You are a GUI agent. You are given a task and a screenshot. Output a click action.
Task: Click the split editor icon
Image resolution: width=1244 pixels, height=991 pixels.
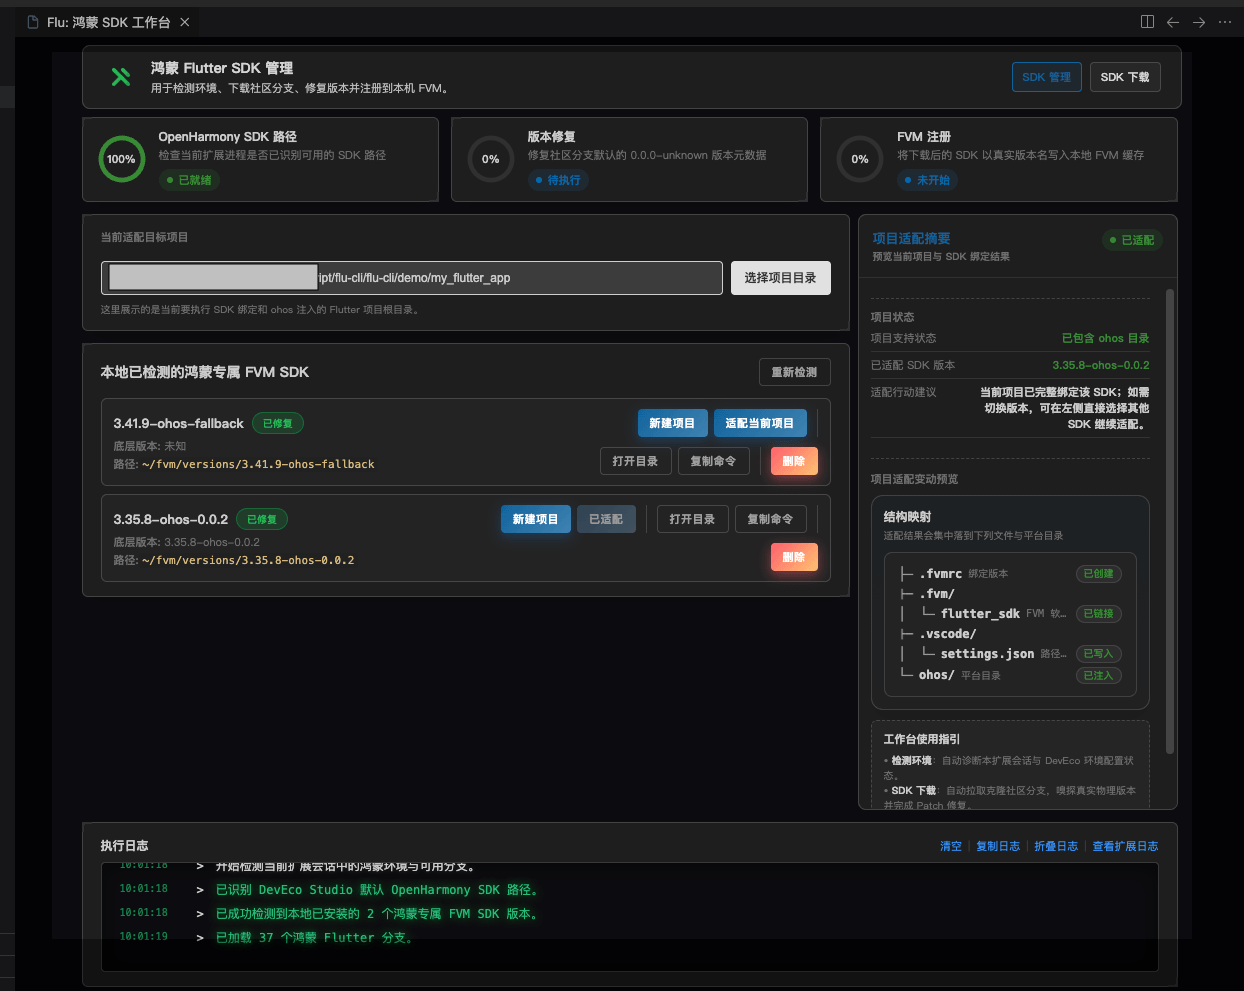(x=1147, y=22)
